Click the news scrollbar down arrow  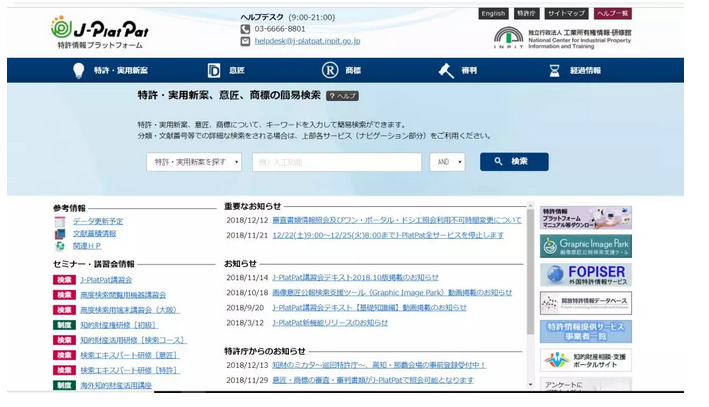point(530,385)
